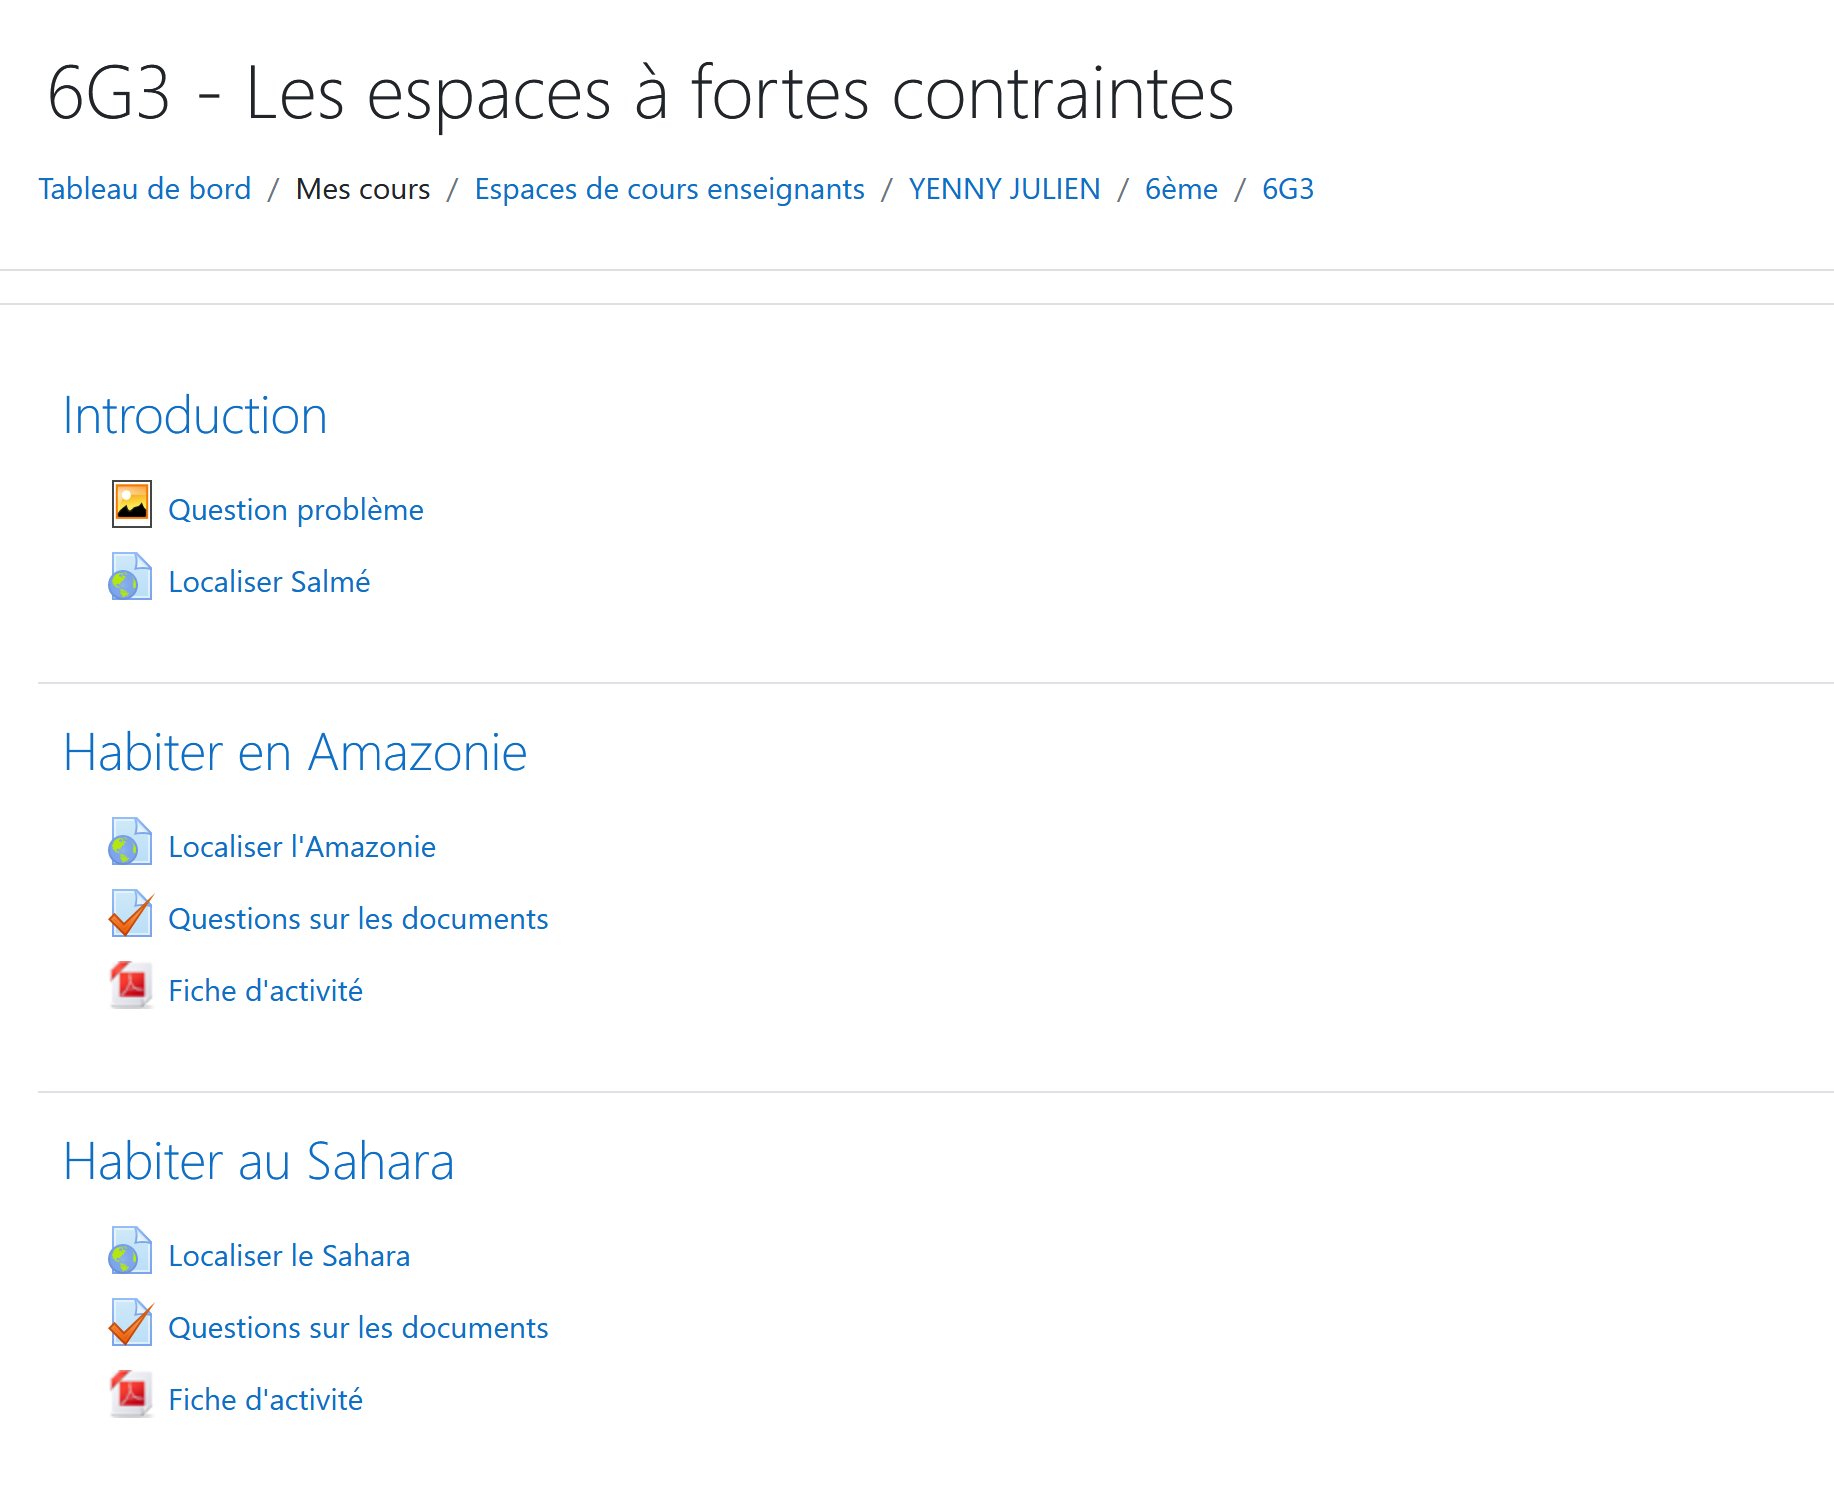The width and height of the screenshot is (1834, 1492).
Task: Open the Question problème link
Action: click(x=296, y=510)
